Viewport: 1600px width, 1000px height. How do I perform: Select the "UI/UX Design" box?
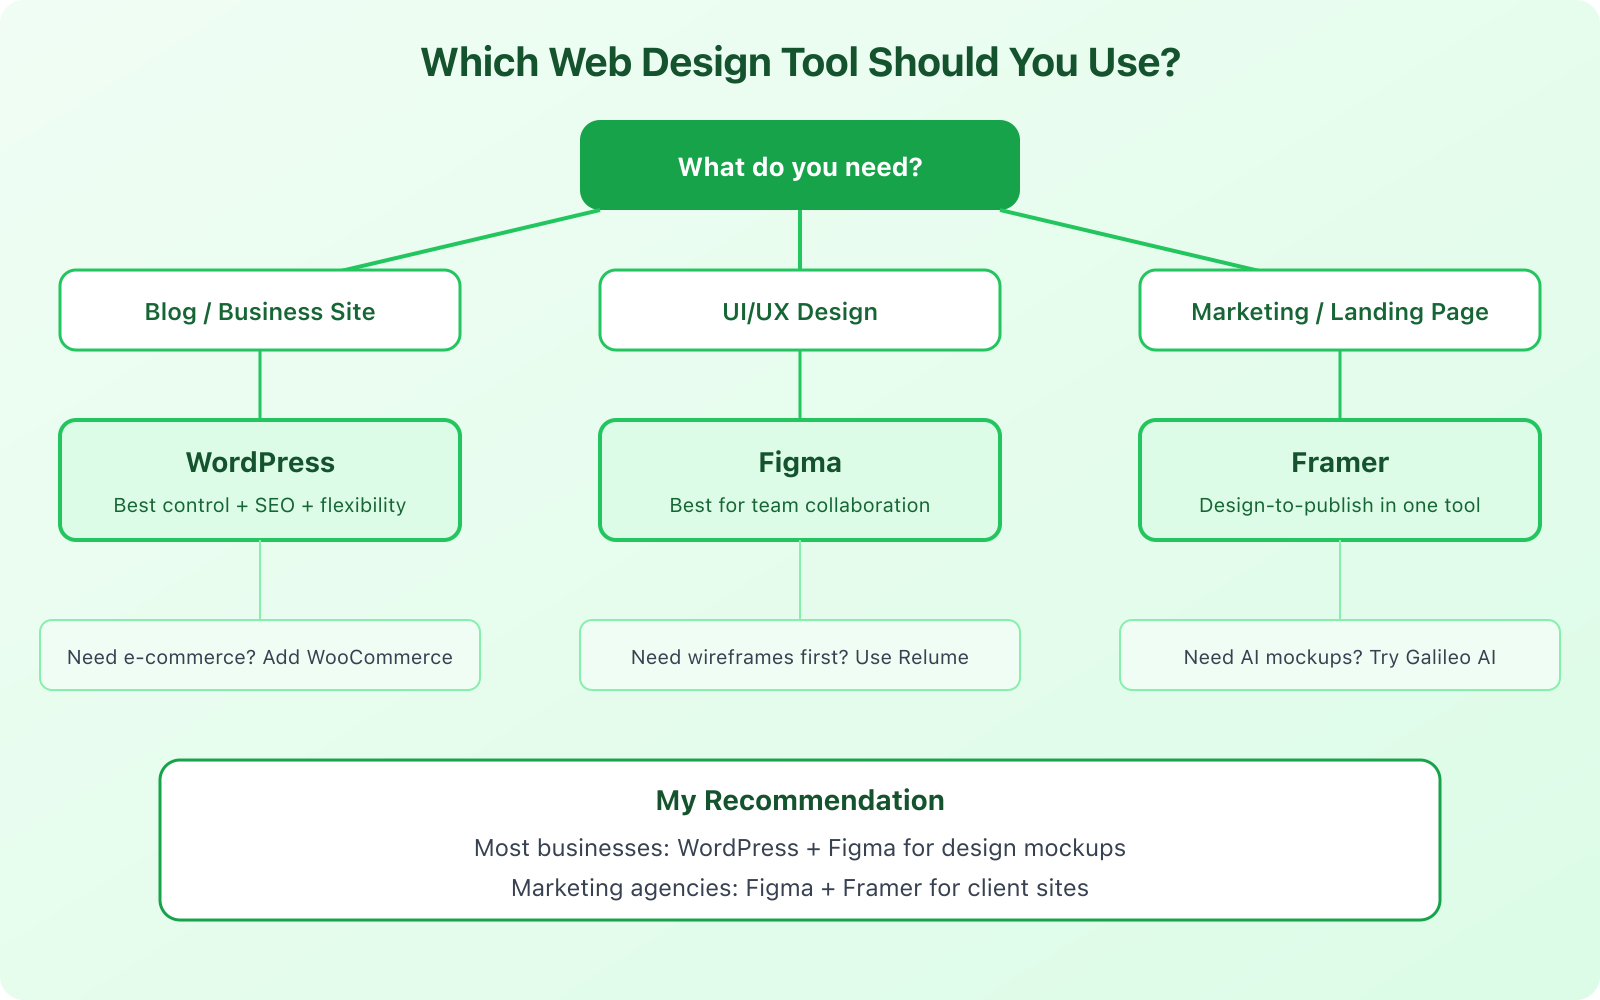click(799, 310)
